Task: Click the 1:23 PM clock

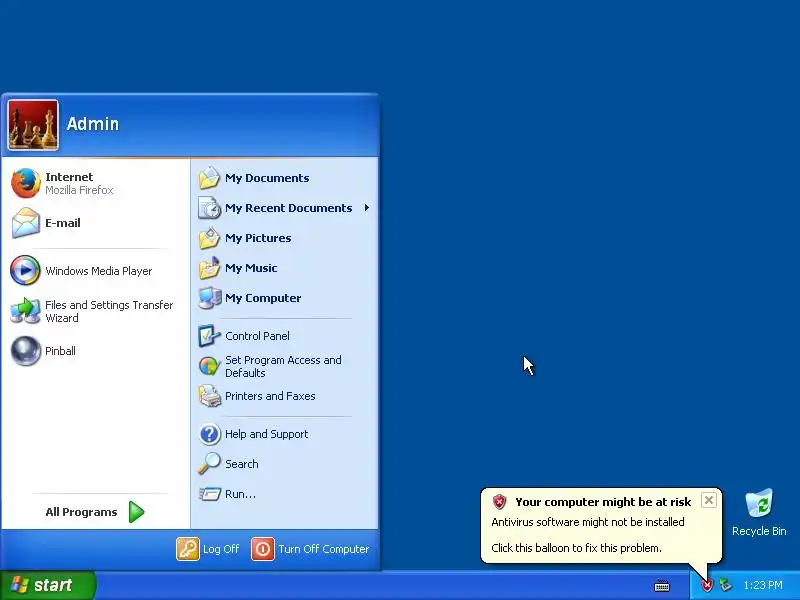Action: [x=763, y=585]
